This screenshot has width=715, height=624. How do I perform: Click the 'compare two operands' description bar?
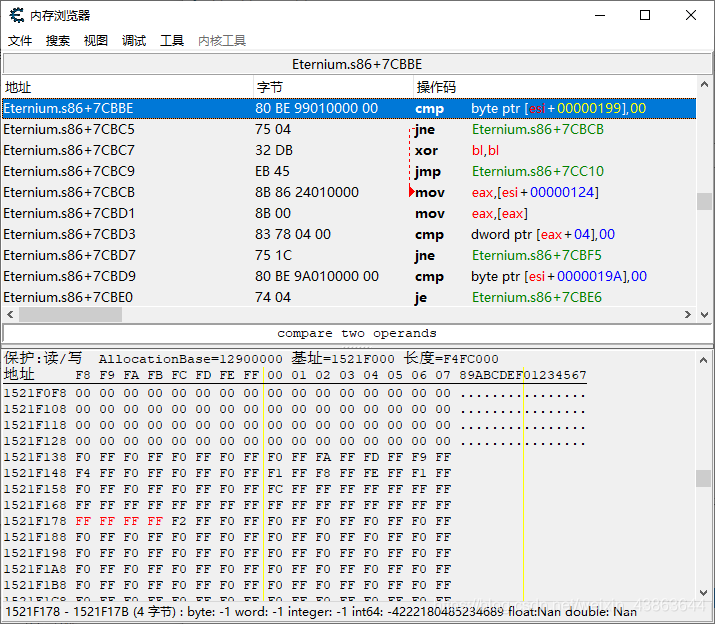tap(357, 333)
